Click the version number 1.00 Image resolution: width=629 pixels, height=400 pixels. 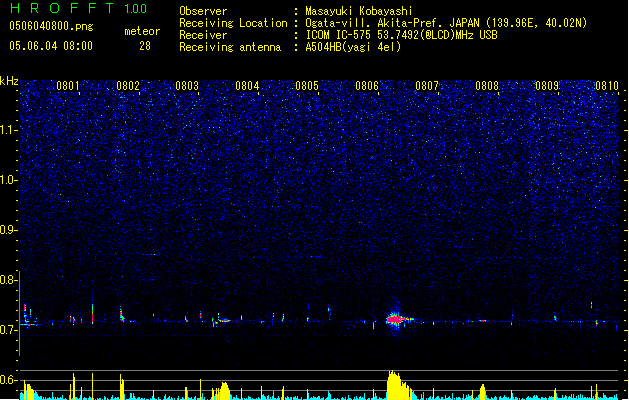coord(136,9)
